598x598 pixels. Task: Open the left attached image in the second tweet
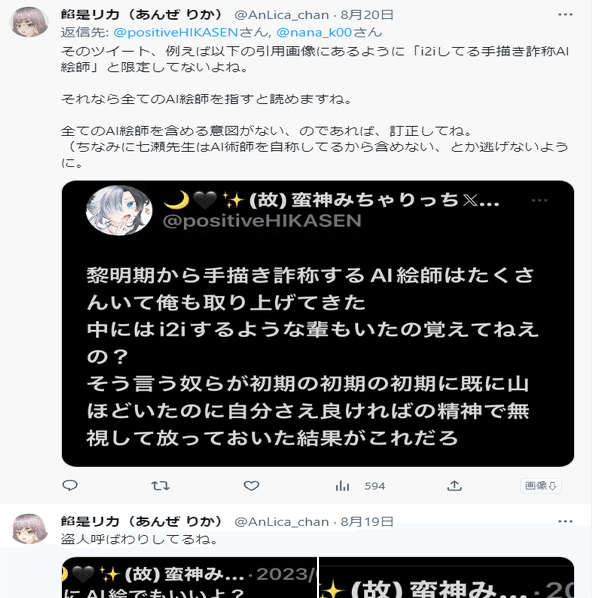189,577
